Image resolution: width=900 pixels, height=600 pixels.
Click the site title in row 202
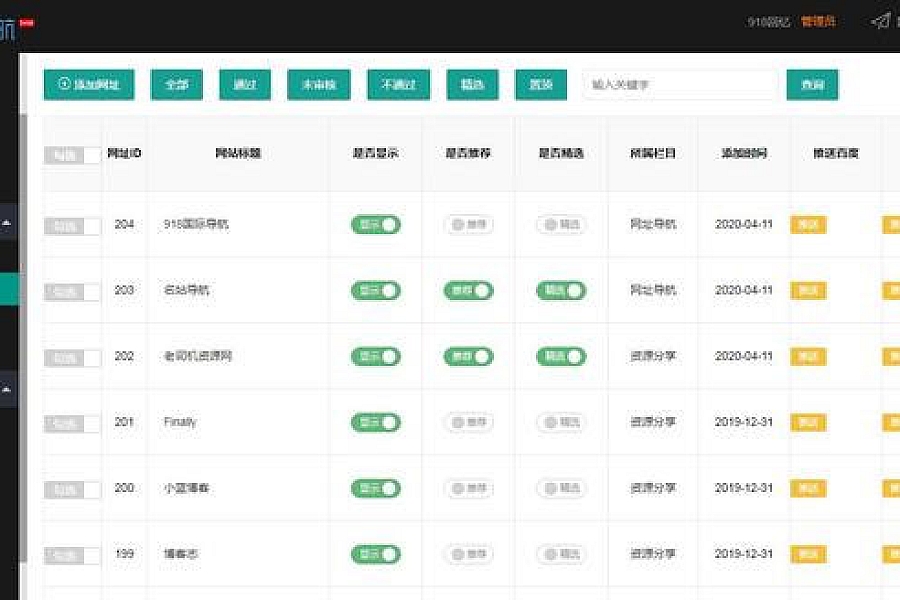point(198,356)
